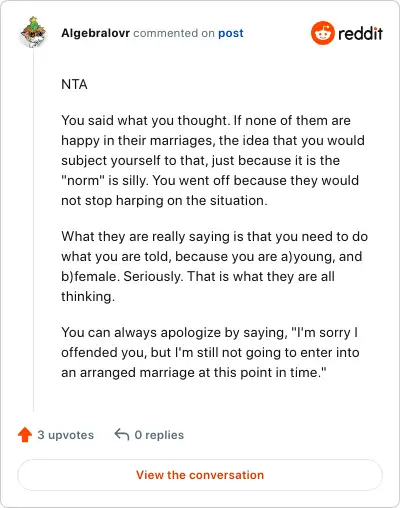Click the reply arrow icon
This screenshot has width=400, height=508.
click(122, 435)
